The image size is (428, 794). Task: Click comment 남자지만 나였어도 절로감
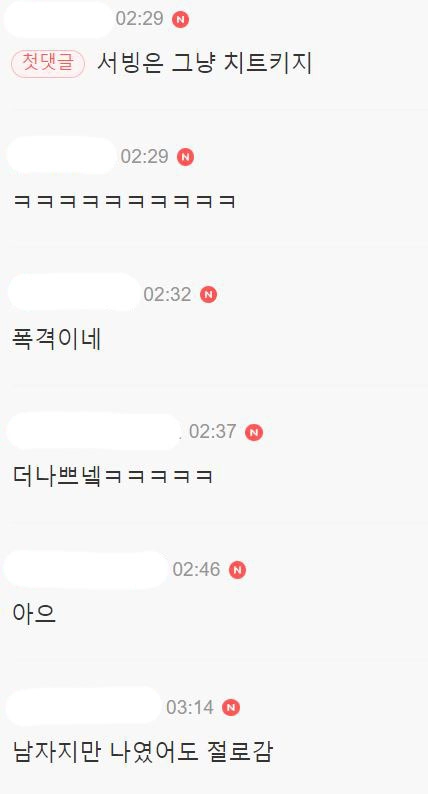142,752
